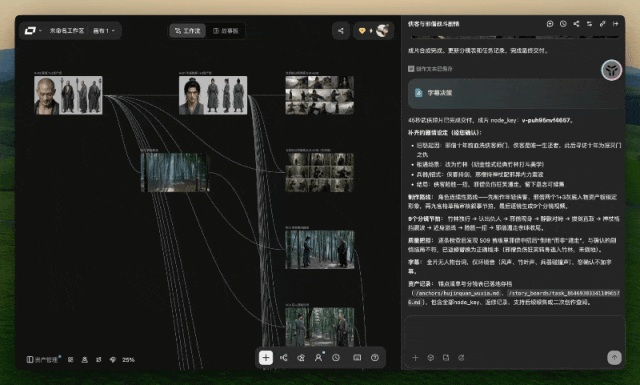Click the shapes icon in bottom toolbar
The width and height of the screenshot is (640, 385).
tap(301, 358)
